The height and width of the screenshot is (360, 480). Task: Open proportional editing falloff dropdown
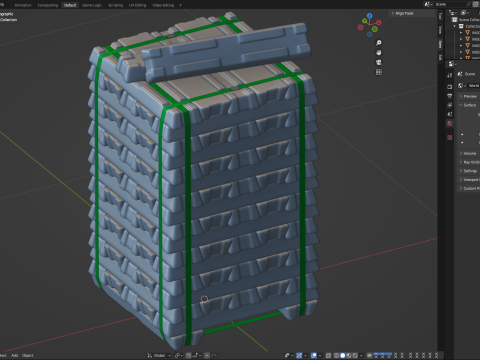click(x=214, y=355)
